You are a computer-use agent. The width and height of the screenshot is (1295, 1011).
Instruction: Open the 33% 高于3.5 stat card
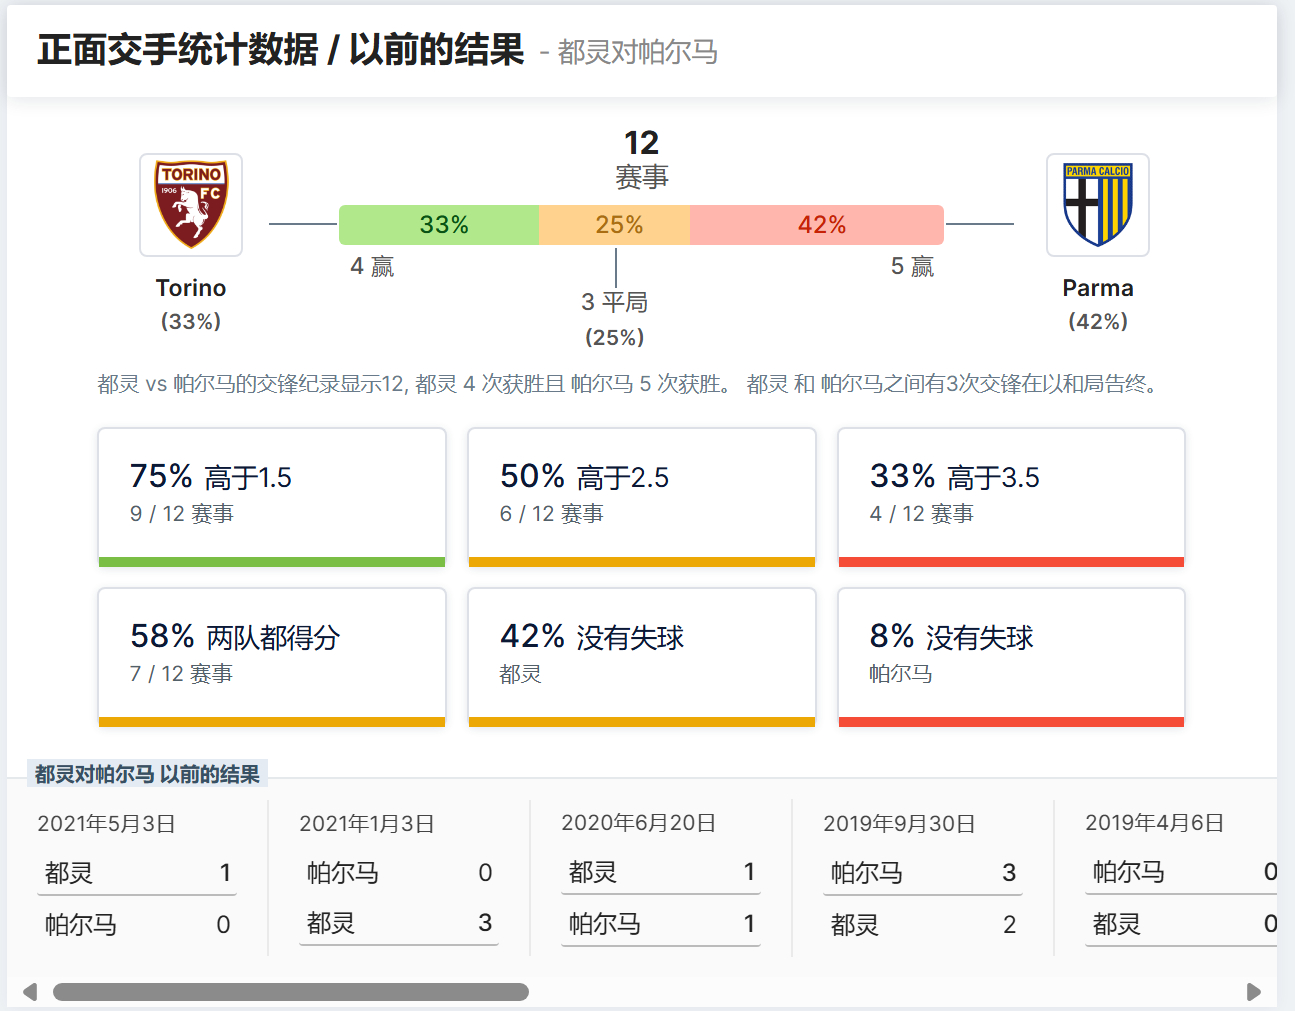point(1011,495)
